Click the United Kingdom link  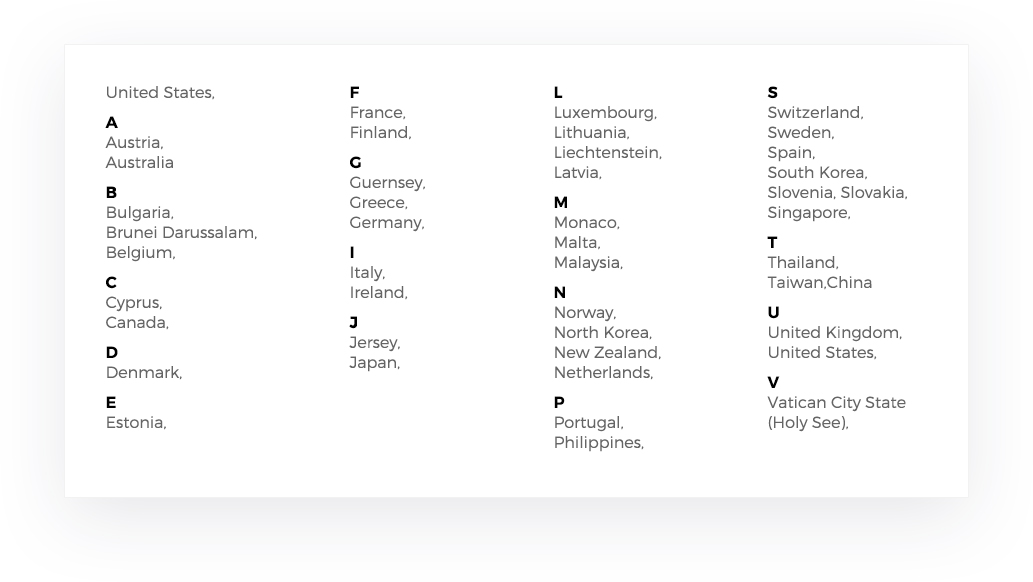click(x=833, y=333)
